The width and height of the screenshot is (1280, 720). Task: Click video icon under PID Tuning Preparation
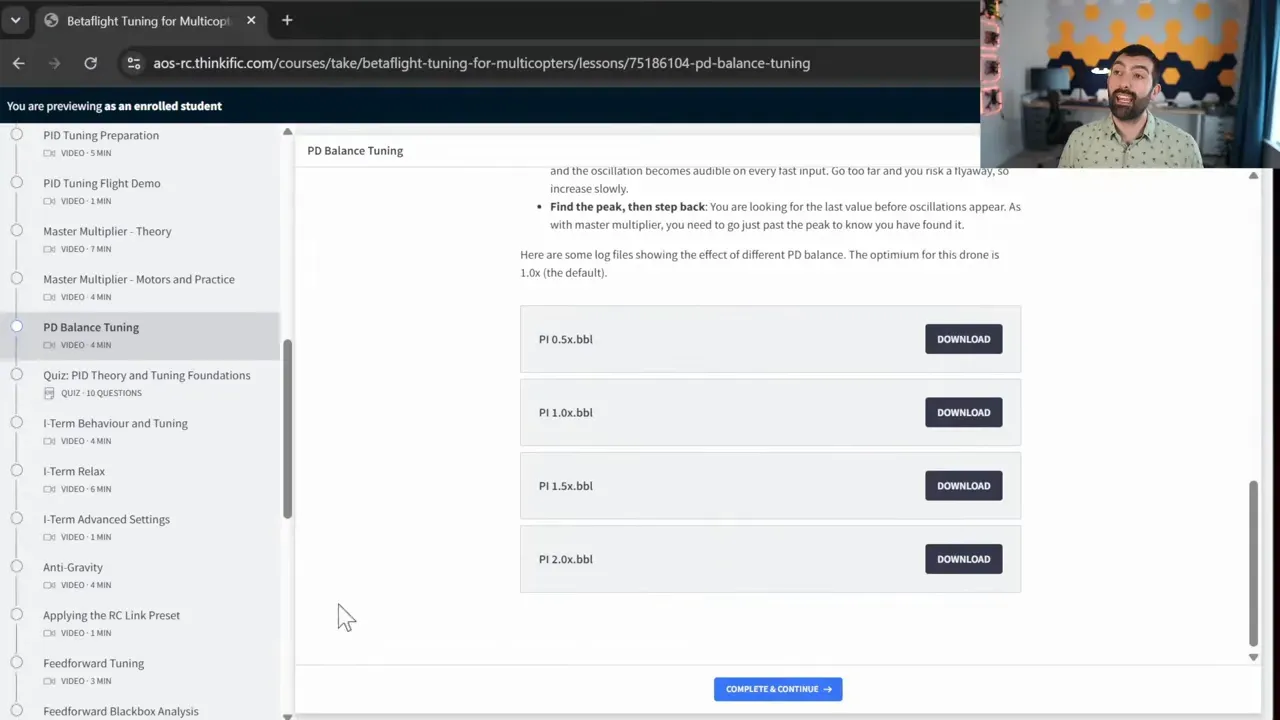49,153
